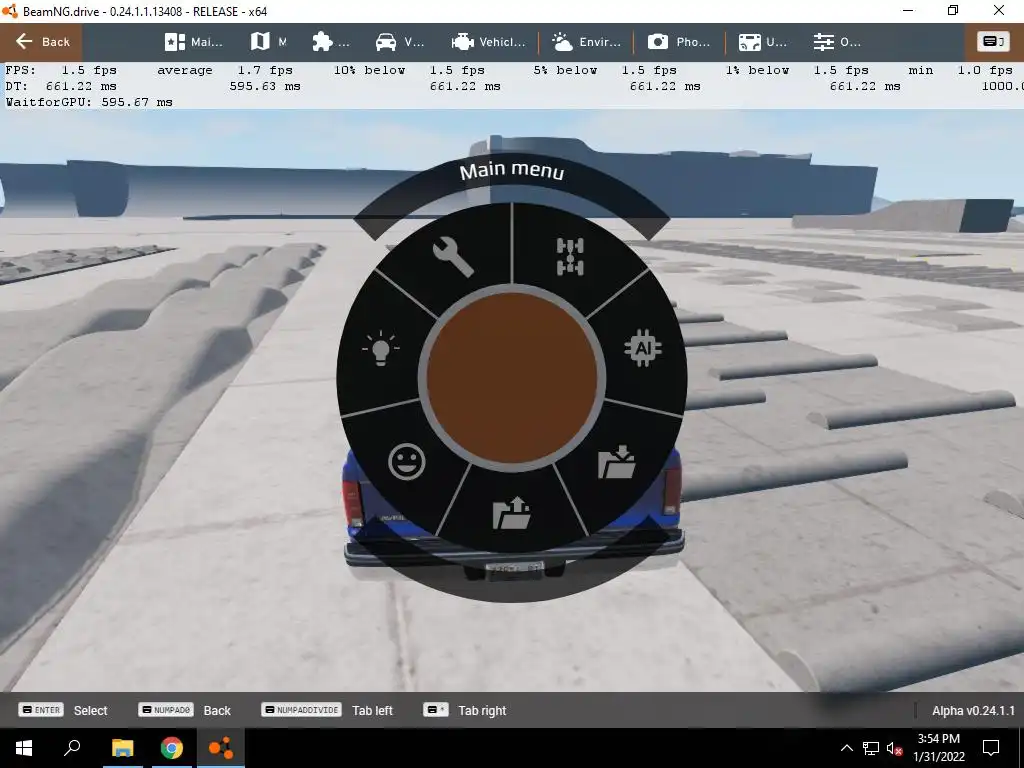Image resolution: width=1024 pixels, height=768 pixels.
Task: Select the drivetrain chassis radial item
Action: click(x=570, y=257)
